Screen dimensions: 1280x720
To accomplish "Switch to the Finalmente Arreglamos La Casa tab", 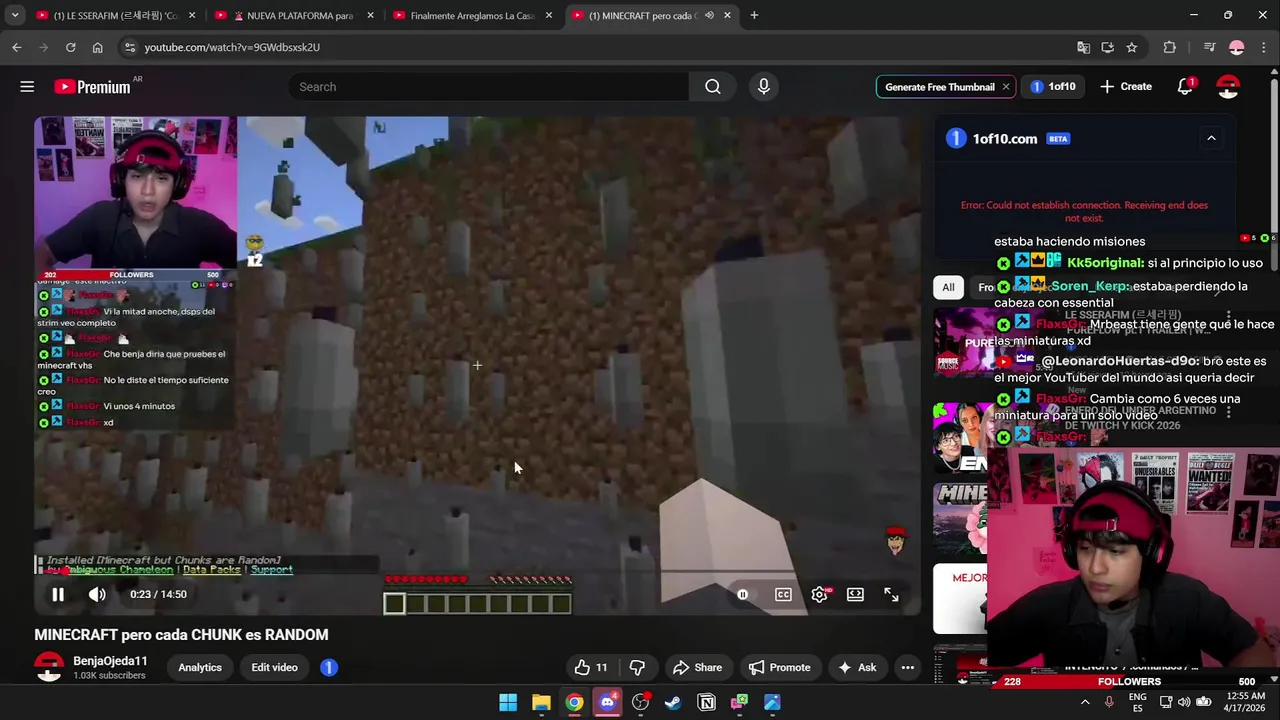I will [x=470, y=15].
